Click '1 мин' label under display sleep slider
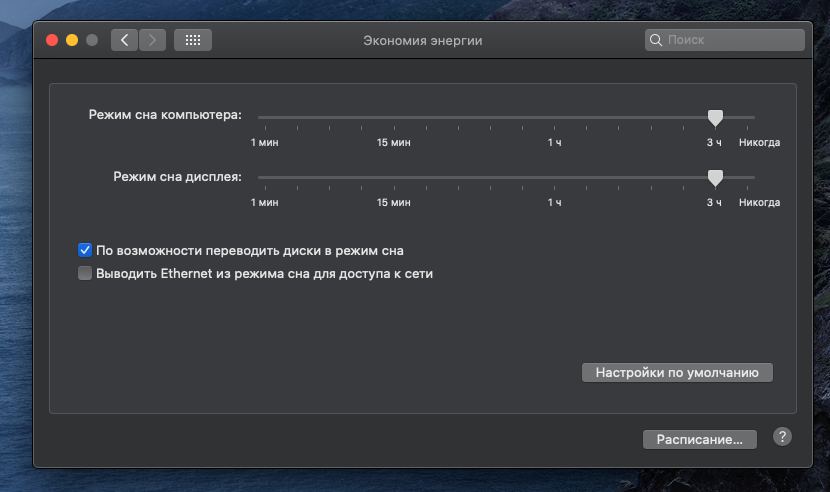Image resolution: width=830 pixels, height=492 pixels. [x=265, y=202]
